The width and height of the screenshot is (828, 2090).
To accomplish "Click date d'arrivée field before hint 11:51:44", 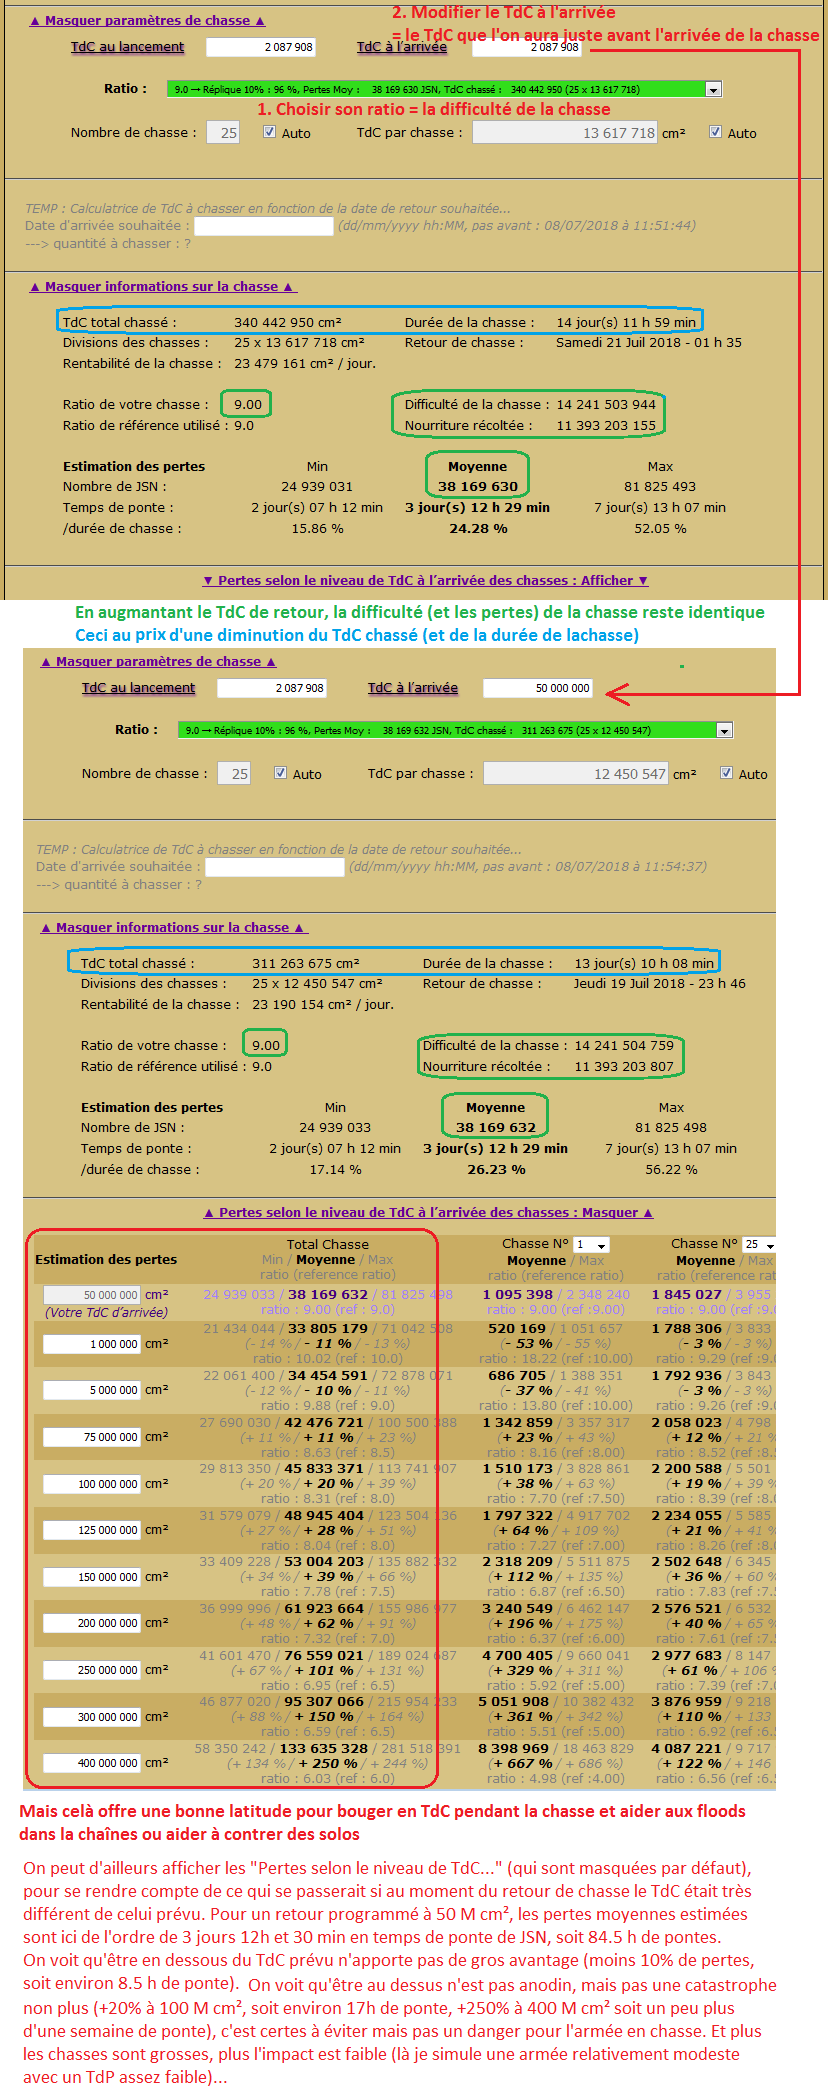I will pos(263,226).
